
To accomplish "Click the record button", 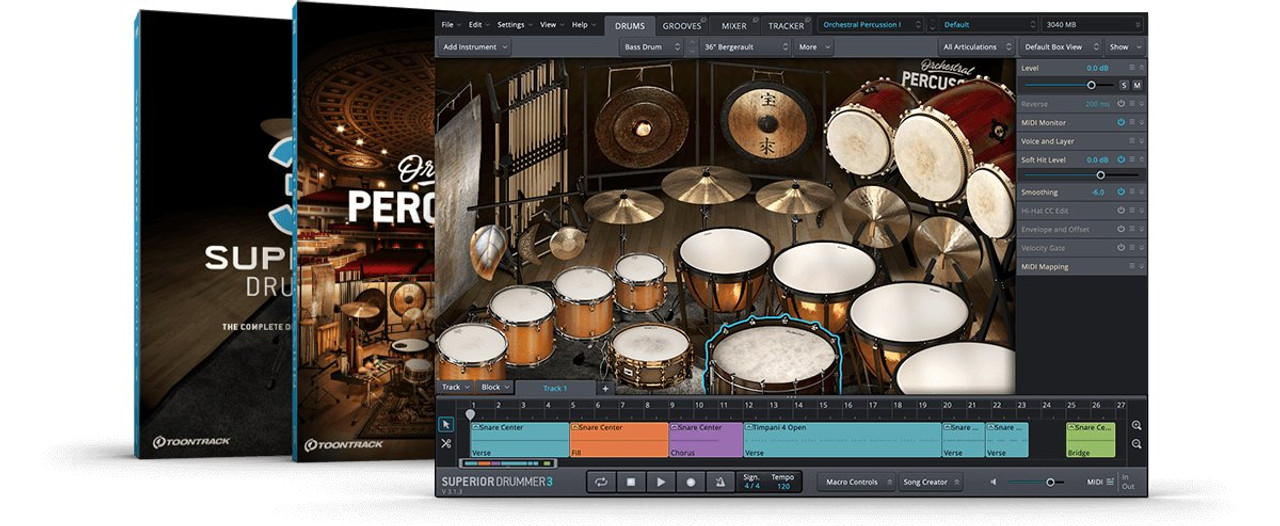I will [690, 482].
